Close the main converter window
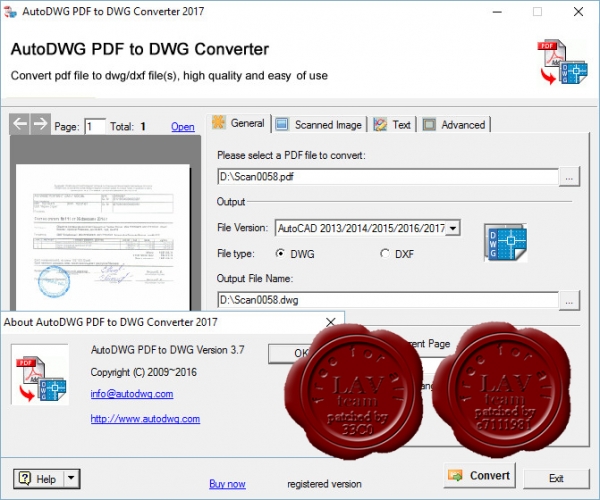The height and width of the screenshot is (500, 600). 578,12
